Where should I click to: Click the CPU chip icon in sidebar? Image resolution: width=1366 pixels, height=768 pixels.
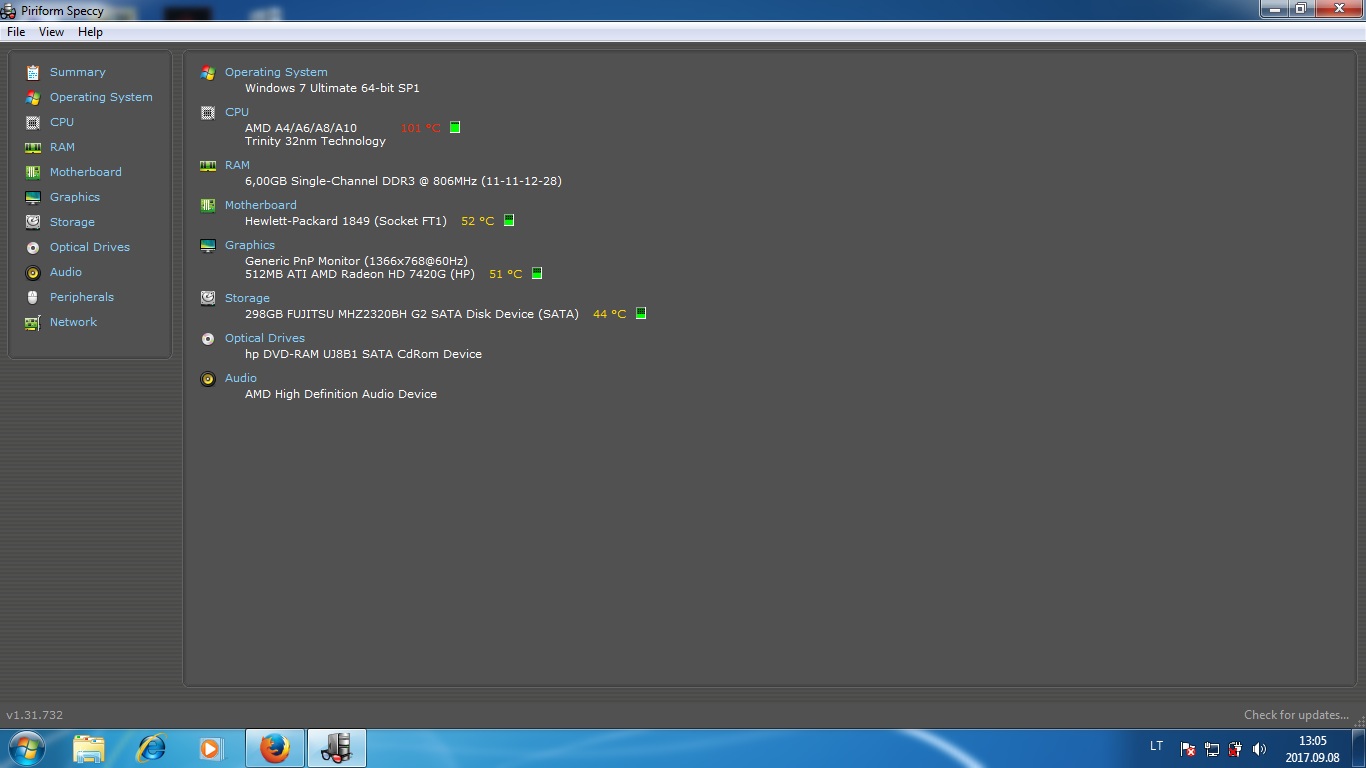[33, 122]
